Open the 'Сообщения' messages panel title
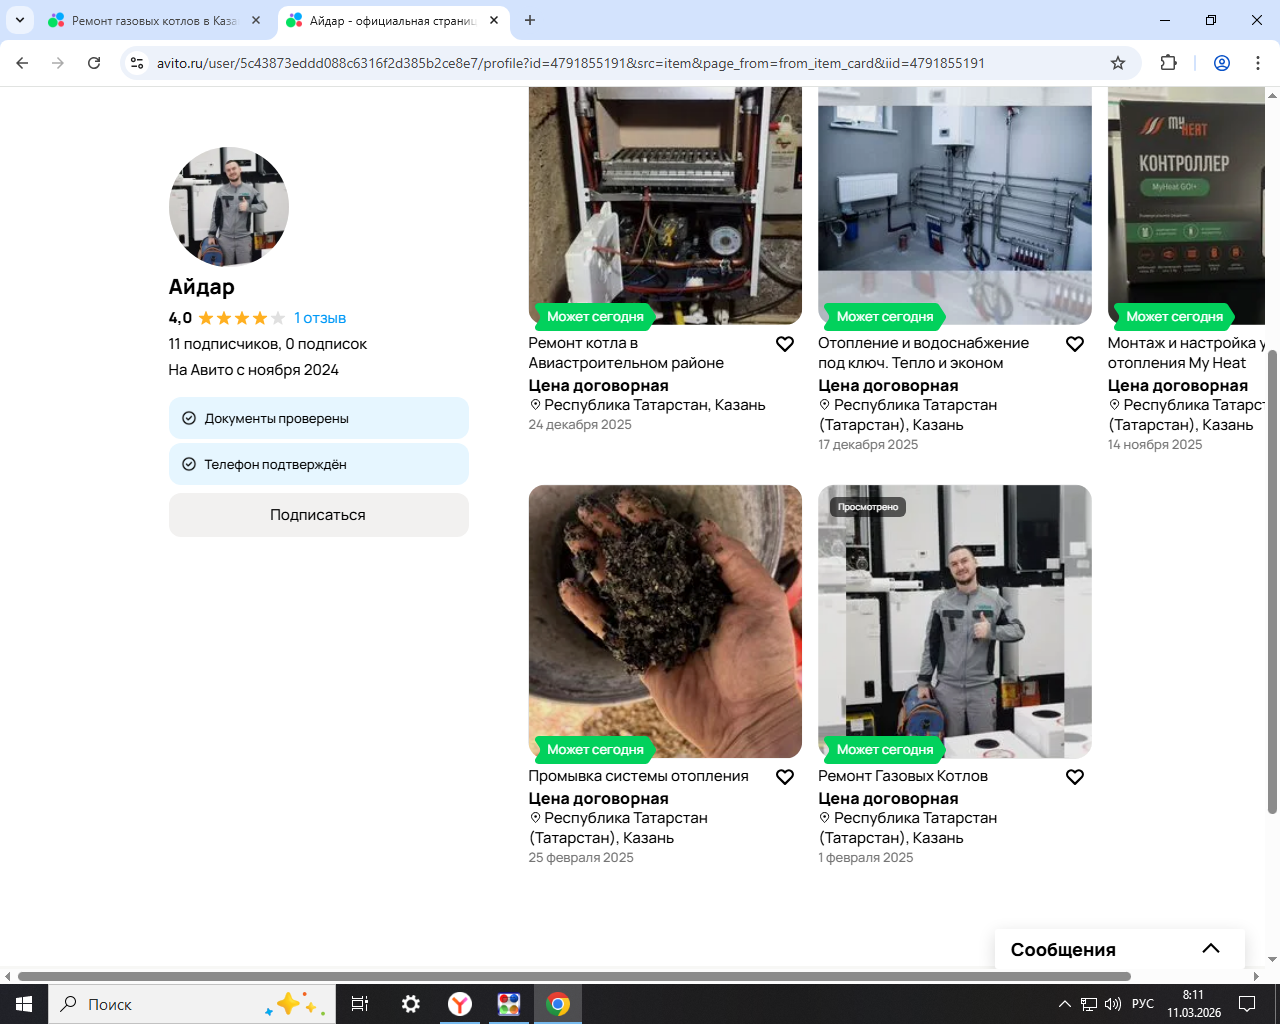The width and height of the screenshot is (1280, 1024). pyautogui.click(x=1063, y=950)
